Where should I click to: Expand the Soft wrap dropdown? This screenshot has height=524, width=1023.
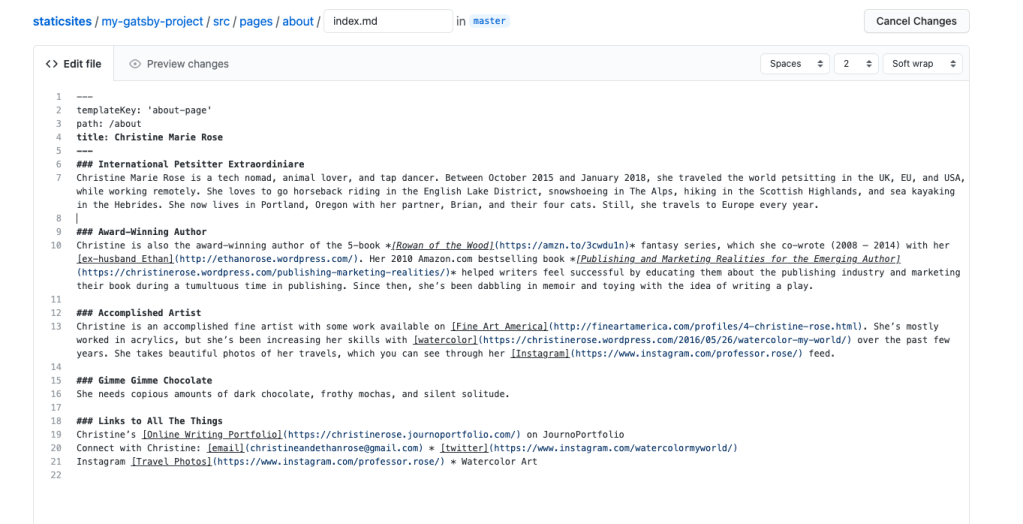pos(922,64)
